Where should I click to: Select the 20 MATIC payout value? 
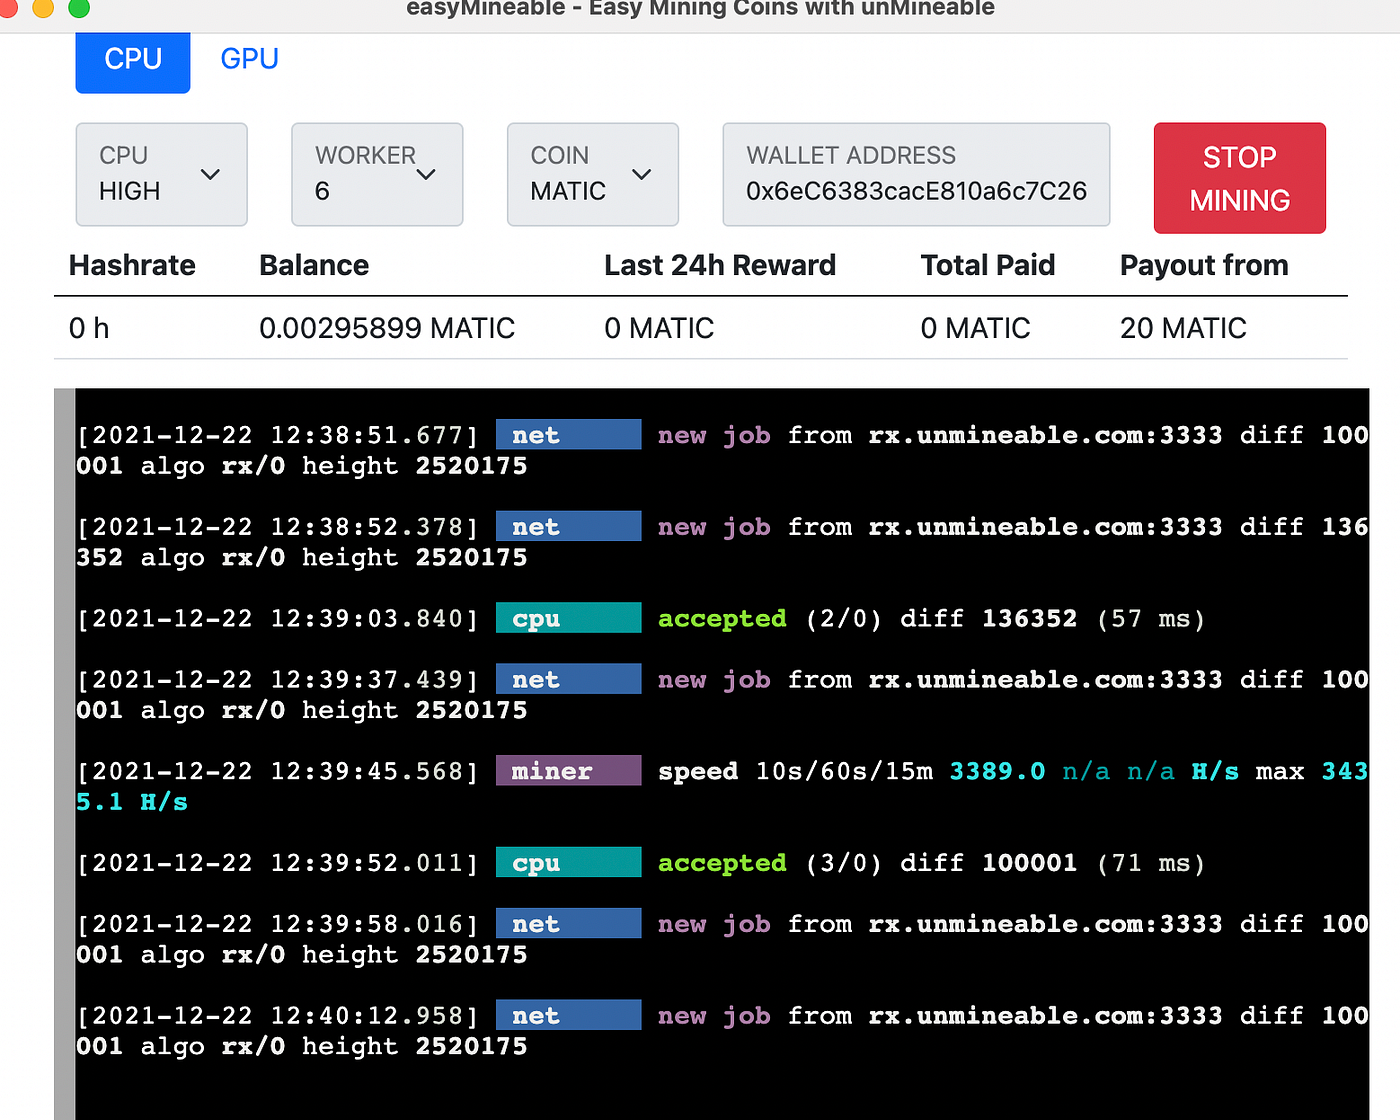[x=1183, y=328]
